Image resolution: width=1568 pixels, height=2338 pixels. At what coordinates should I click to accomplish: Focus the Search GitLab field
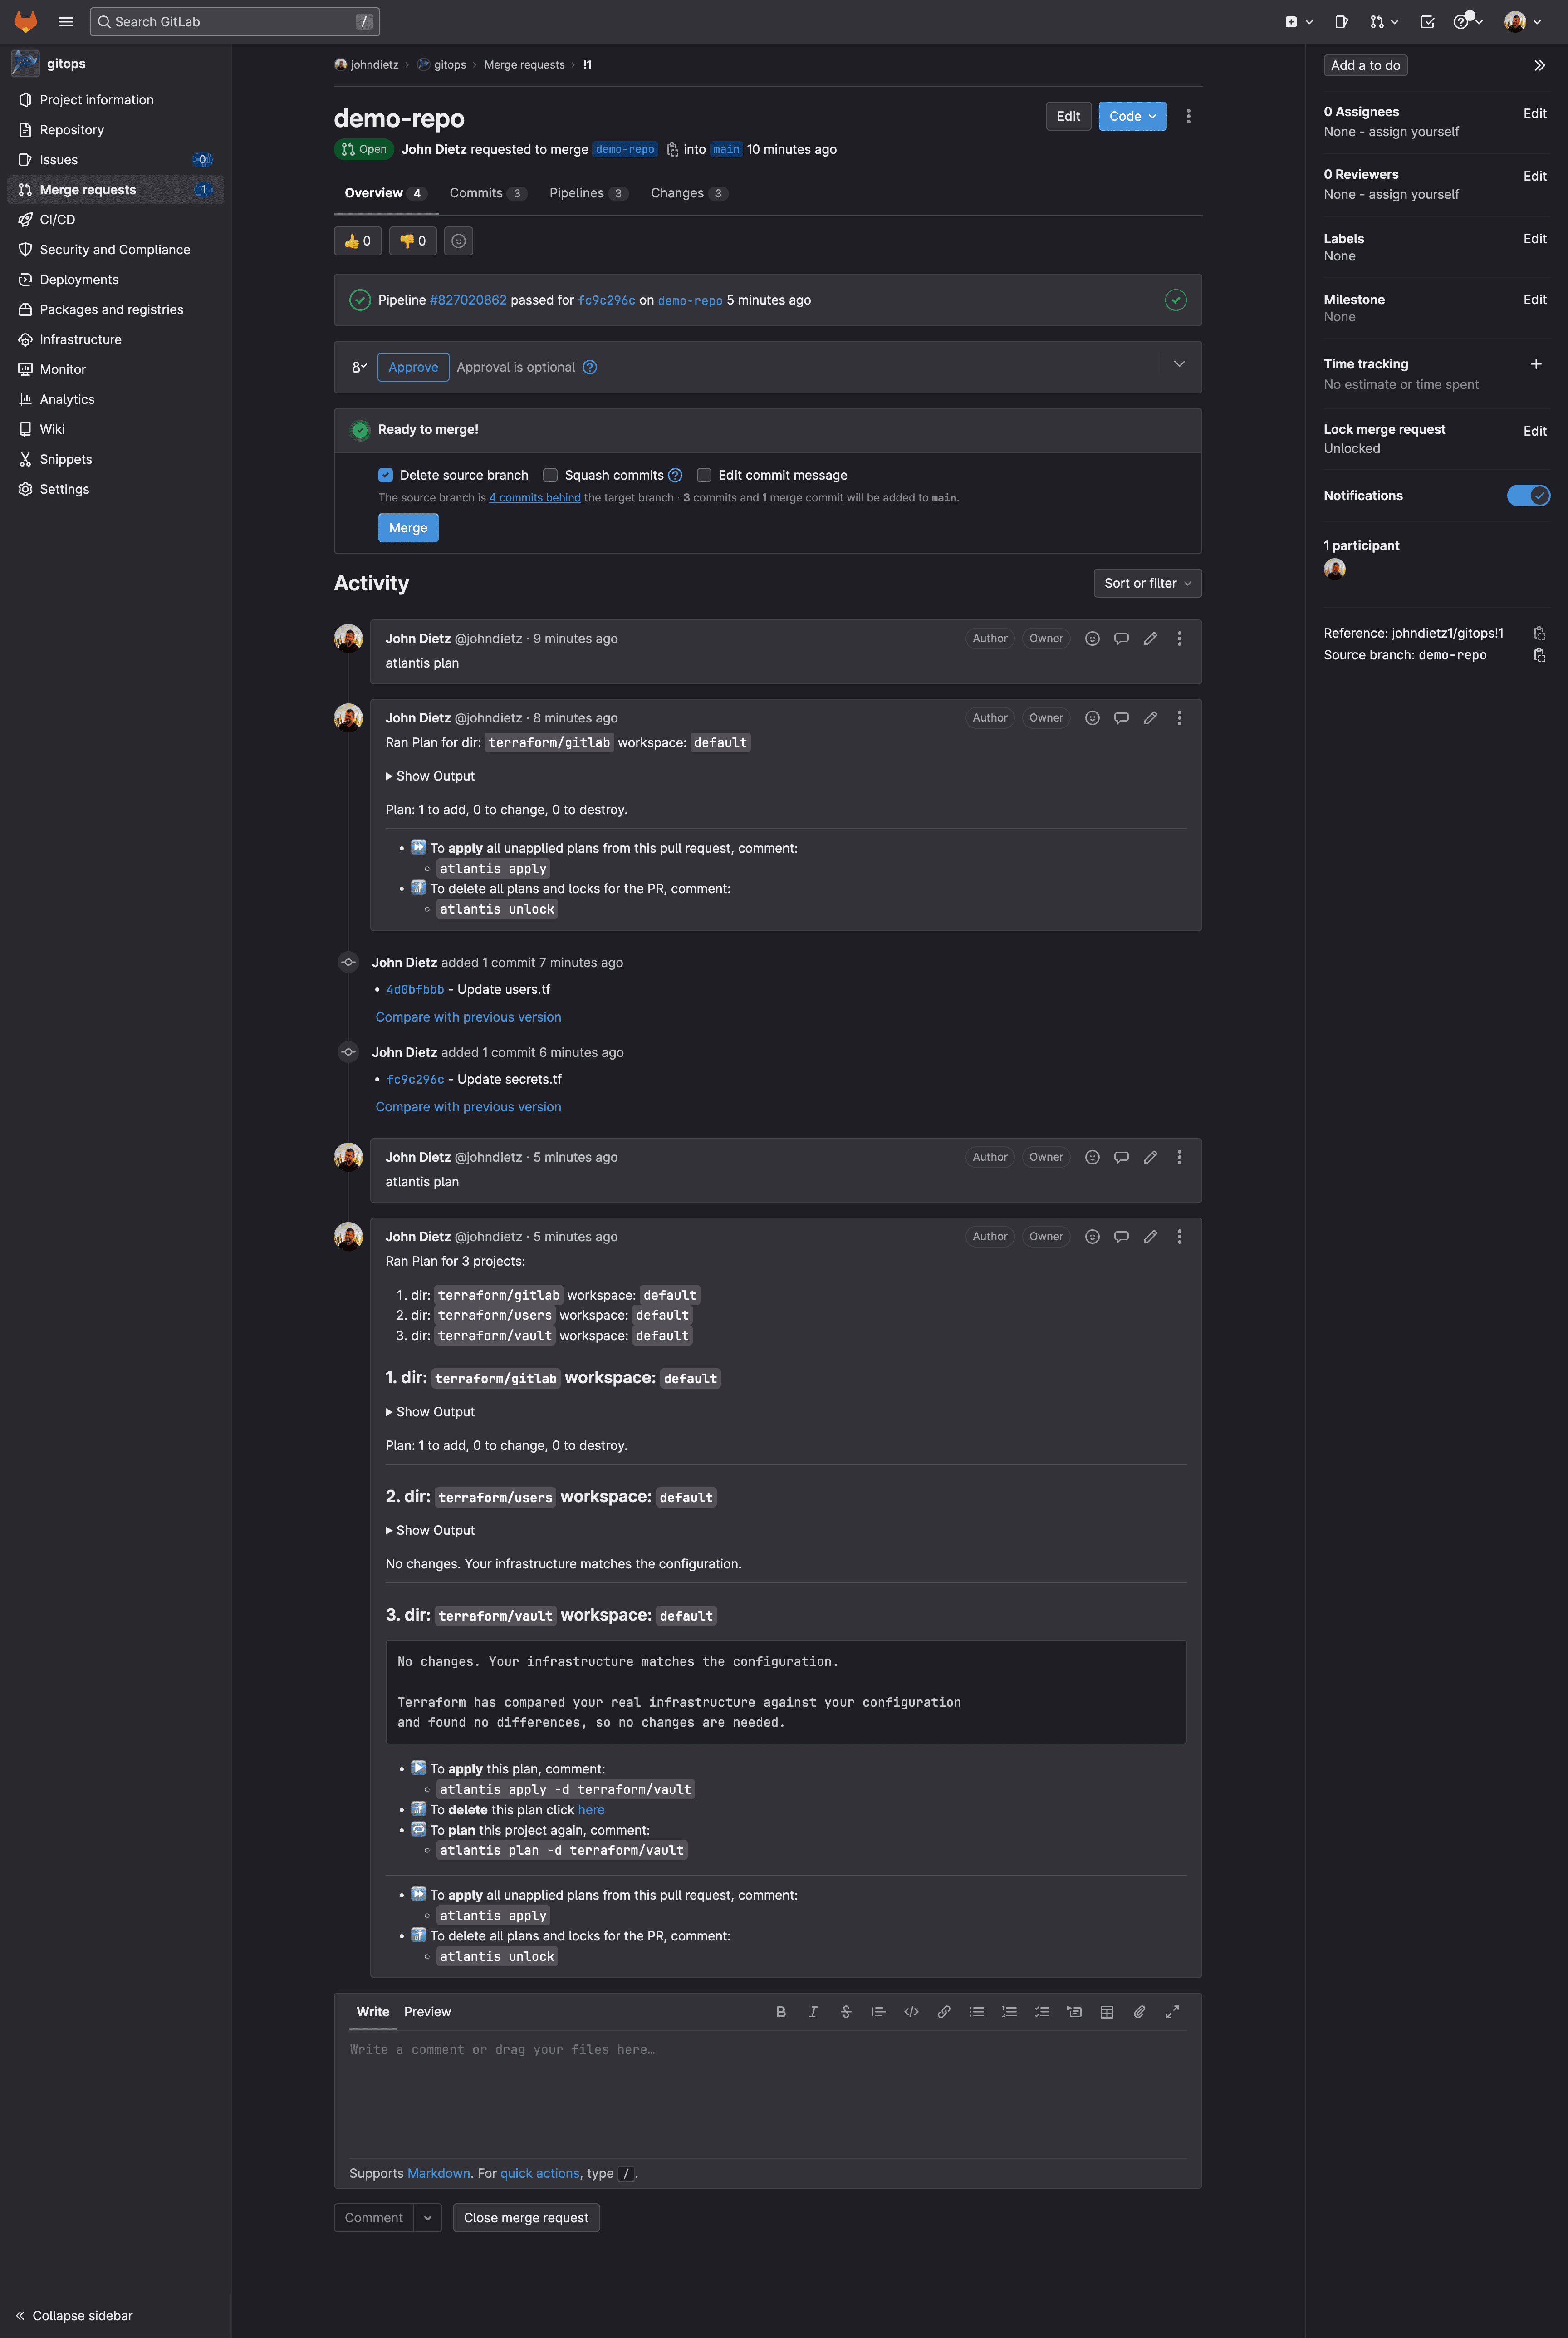coord(235,21)
